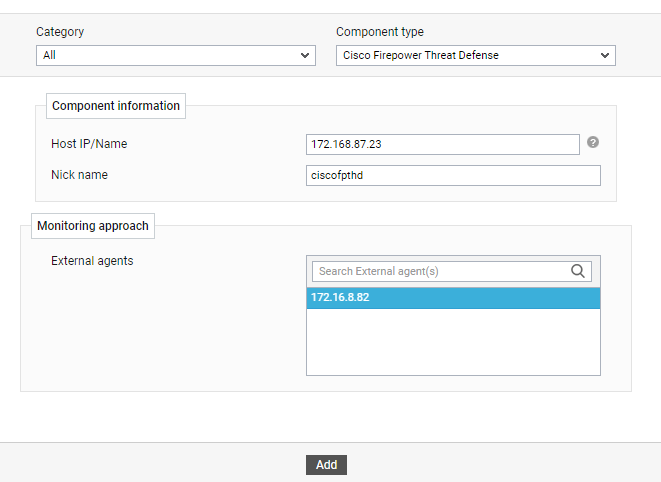The height and width of the screenshot is (482, 661).
Task: Click the magnifying glass search icon
Action: pos(577,271)
